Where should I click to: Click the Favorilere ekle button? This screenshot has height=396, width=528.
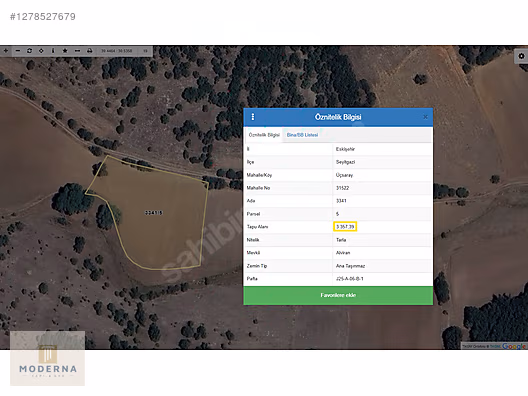pyautogui.click(x=338, y=295)
